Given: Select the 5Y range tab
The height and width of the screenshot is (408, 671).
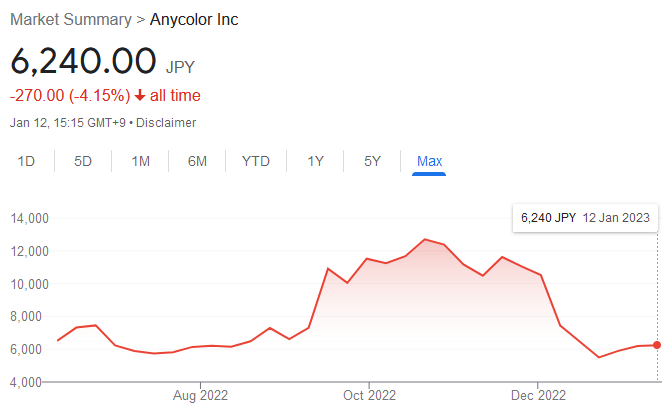Looking at the screenshot, I should (372, 161).
